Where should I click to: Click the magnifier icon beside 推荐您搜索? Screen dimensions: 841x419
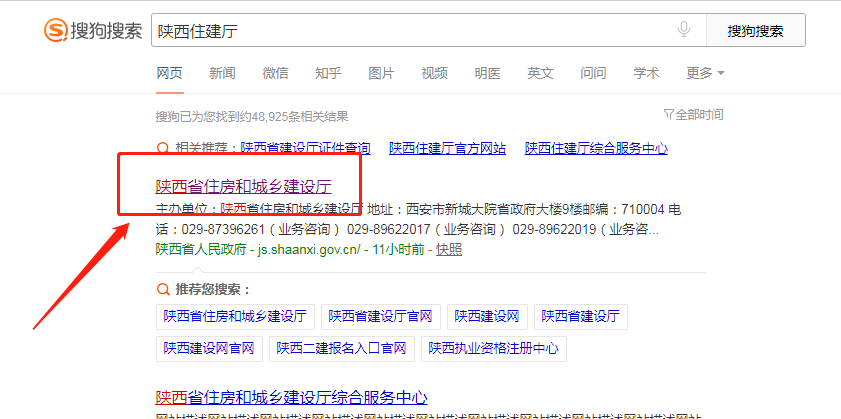tap(163, 290)
